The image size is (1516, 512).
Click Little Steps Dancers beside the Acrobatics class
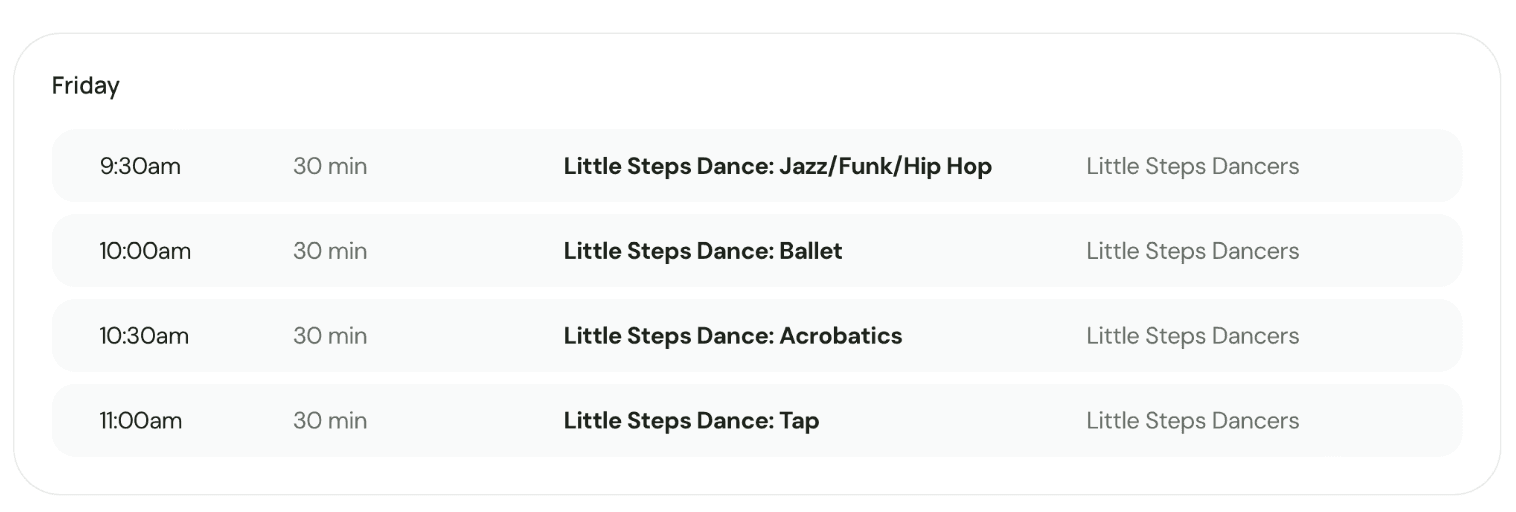(x=1192, y=336)
